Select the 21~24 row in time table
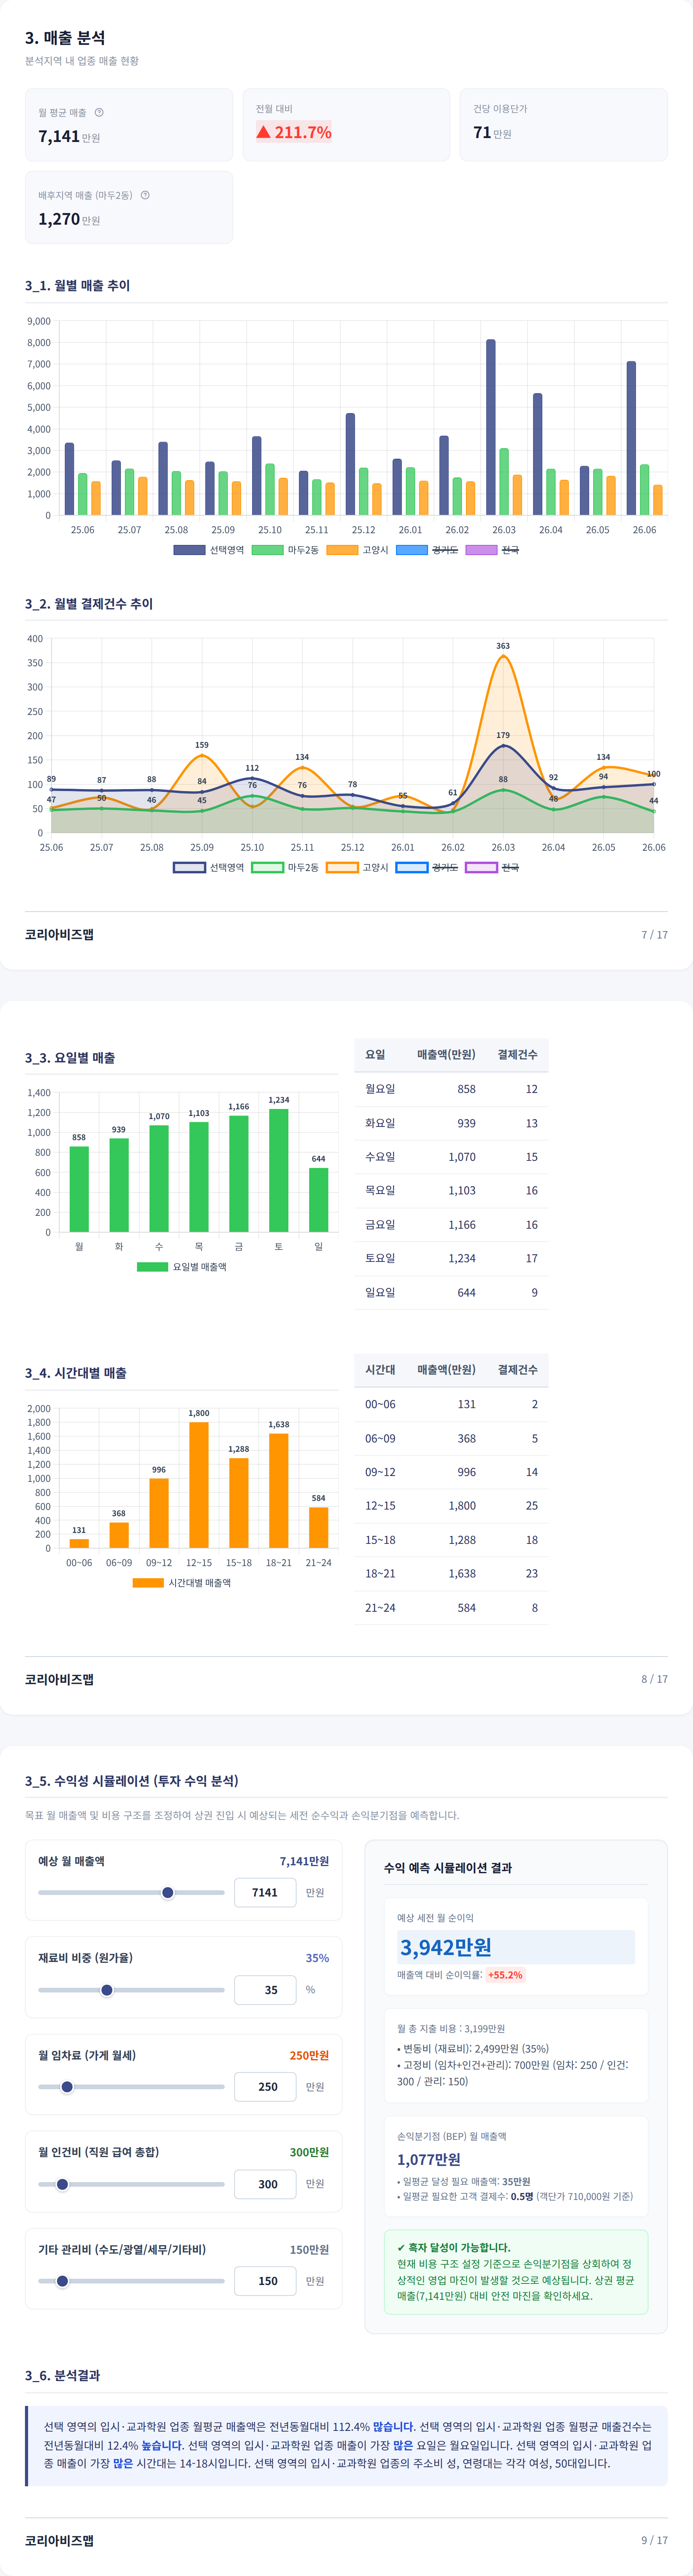Image resolution: width=693 pixels, height=2576 pixels. (451, 1607)
